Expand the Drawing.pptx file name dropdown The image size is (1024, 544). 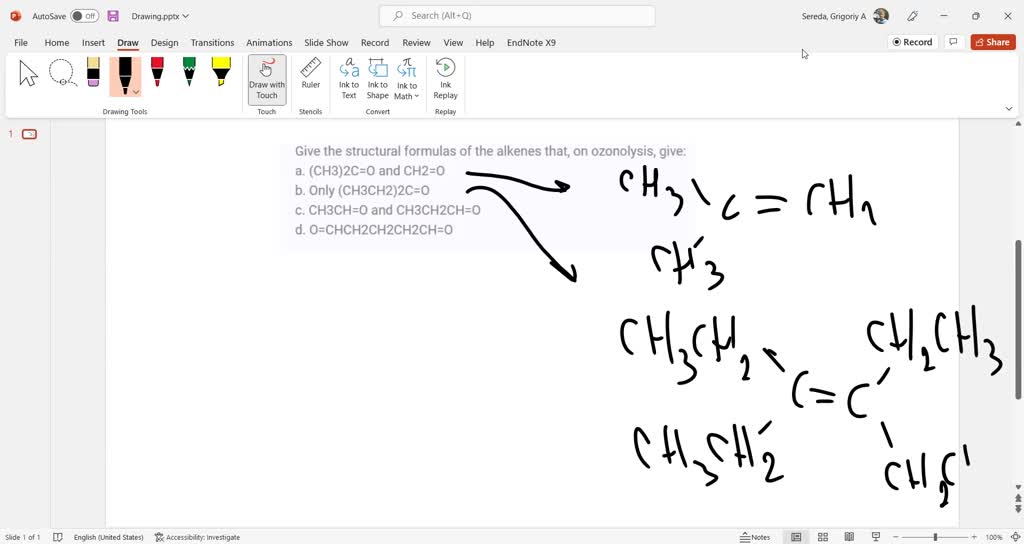coord(186,16)
